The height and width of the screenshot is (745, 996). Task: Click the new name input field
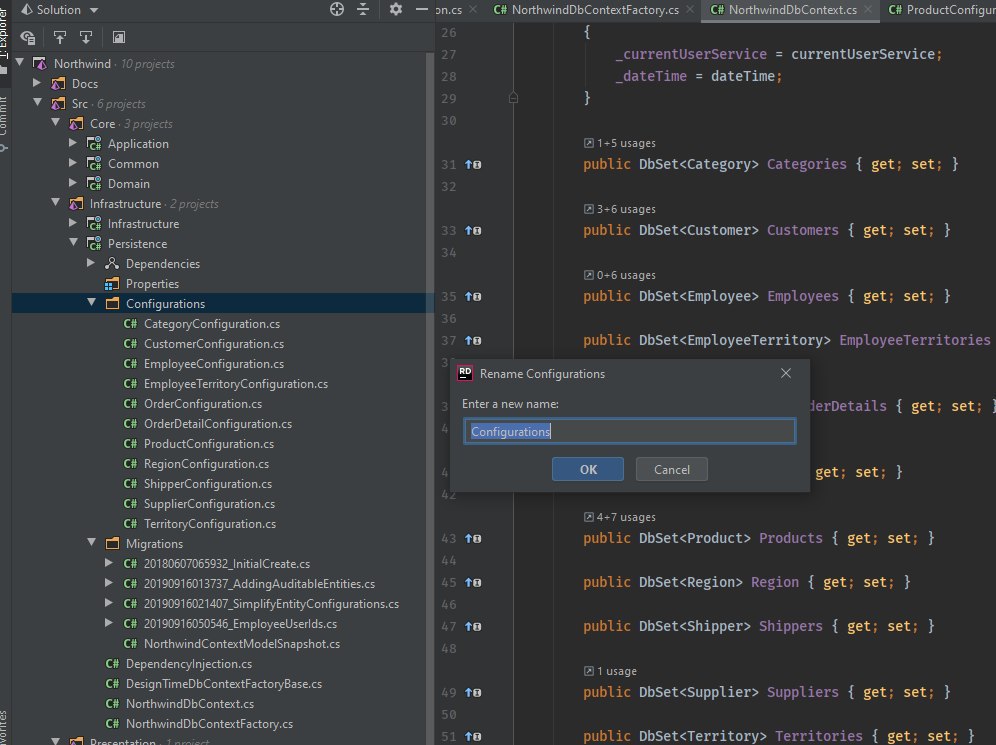point(629,431)
